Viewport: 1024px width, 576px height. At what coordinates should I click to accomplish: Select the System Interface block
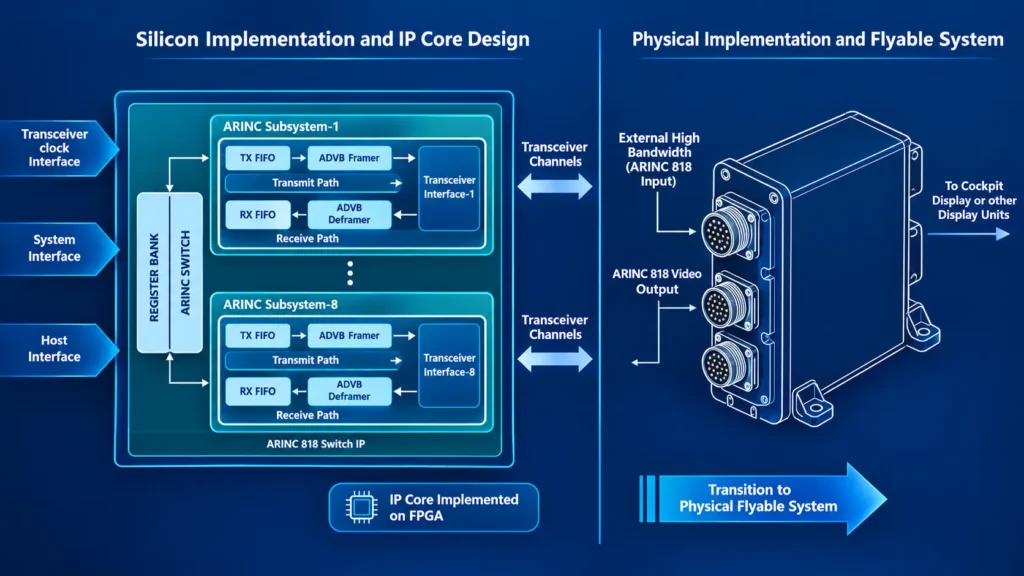point(58,248)
